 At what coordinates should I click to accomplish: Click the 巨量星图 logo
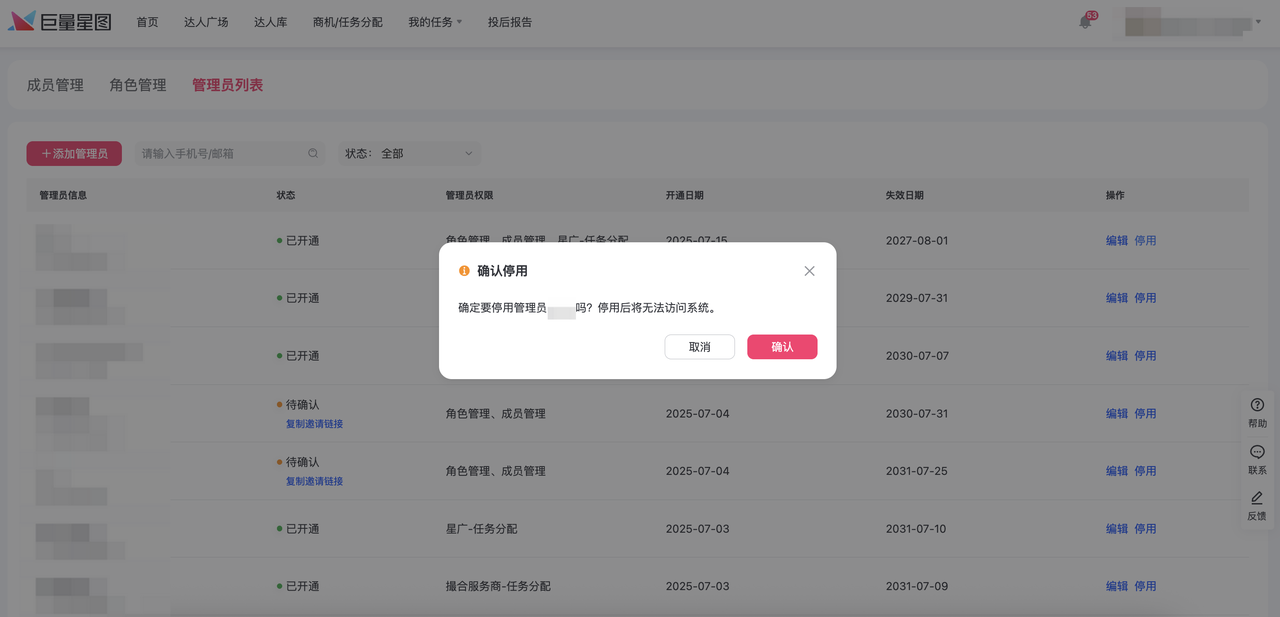pos(60,21)
